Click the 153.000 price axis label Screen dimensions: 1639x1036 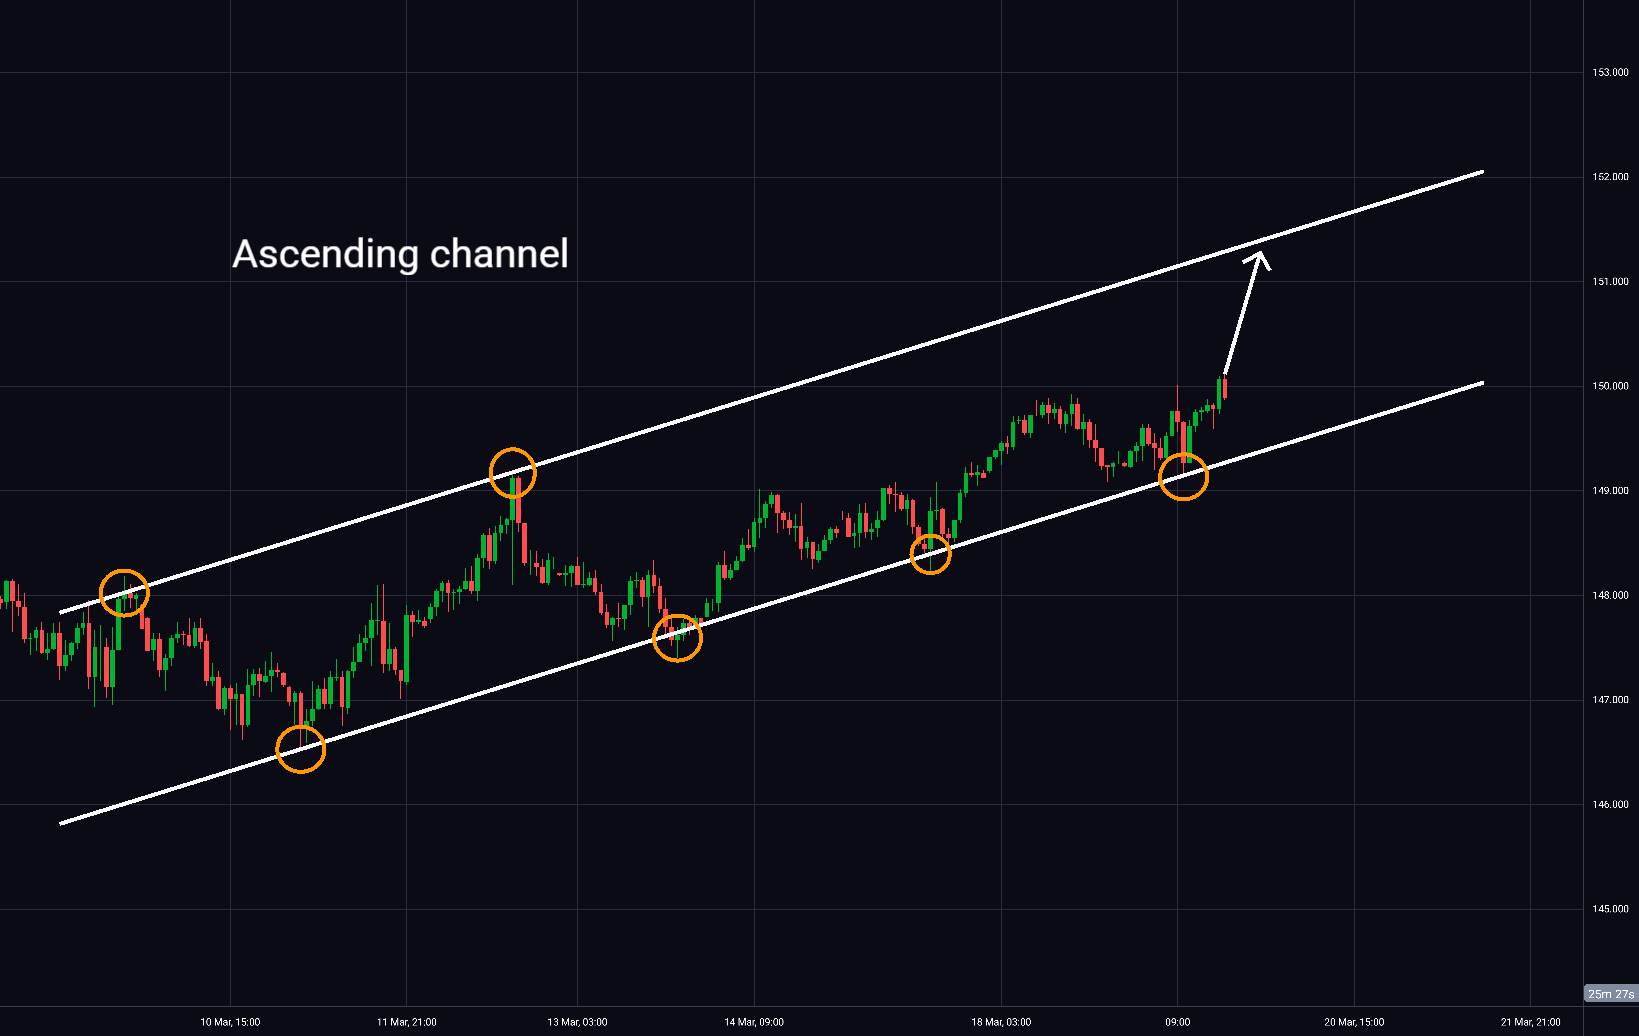(x=1610, y=73)
